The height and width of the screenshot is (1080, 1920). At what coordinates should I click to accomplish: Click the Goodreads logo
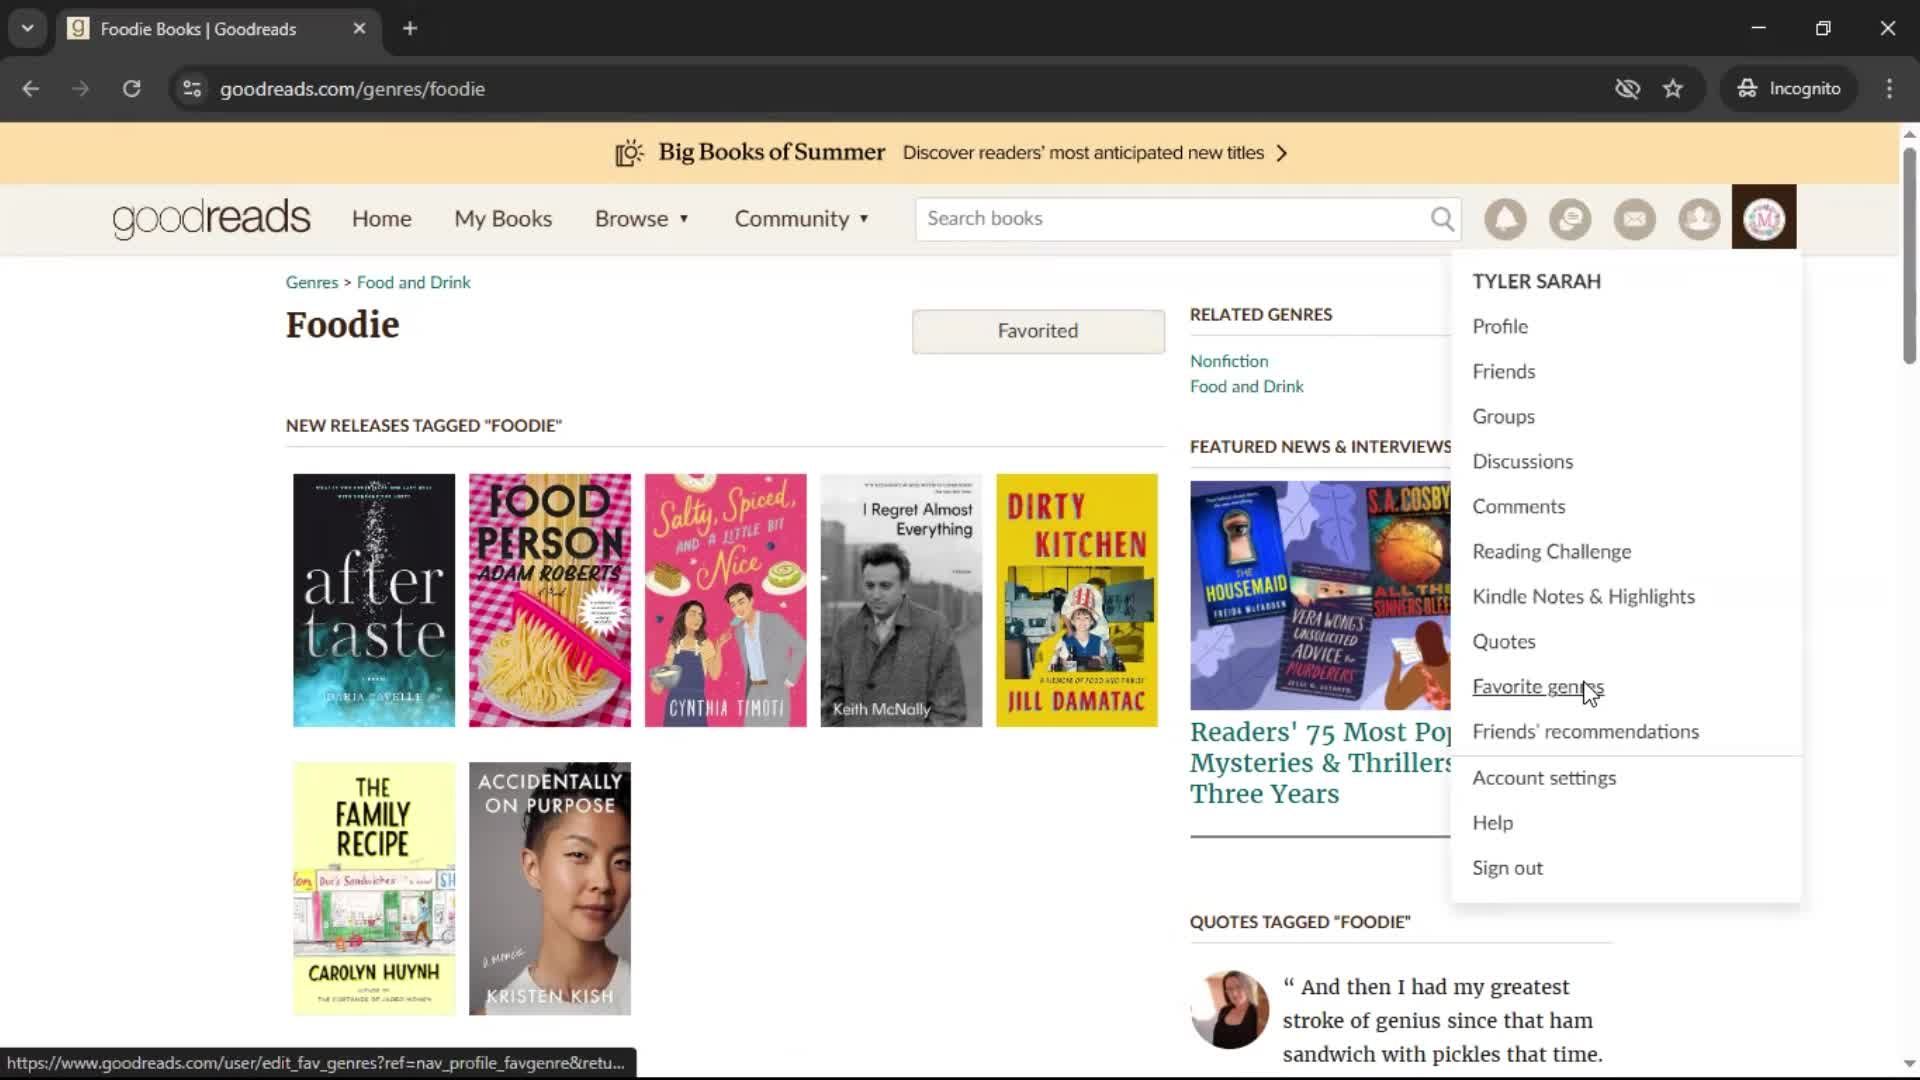(x=212, y=219)
